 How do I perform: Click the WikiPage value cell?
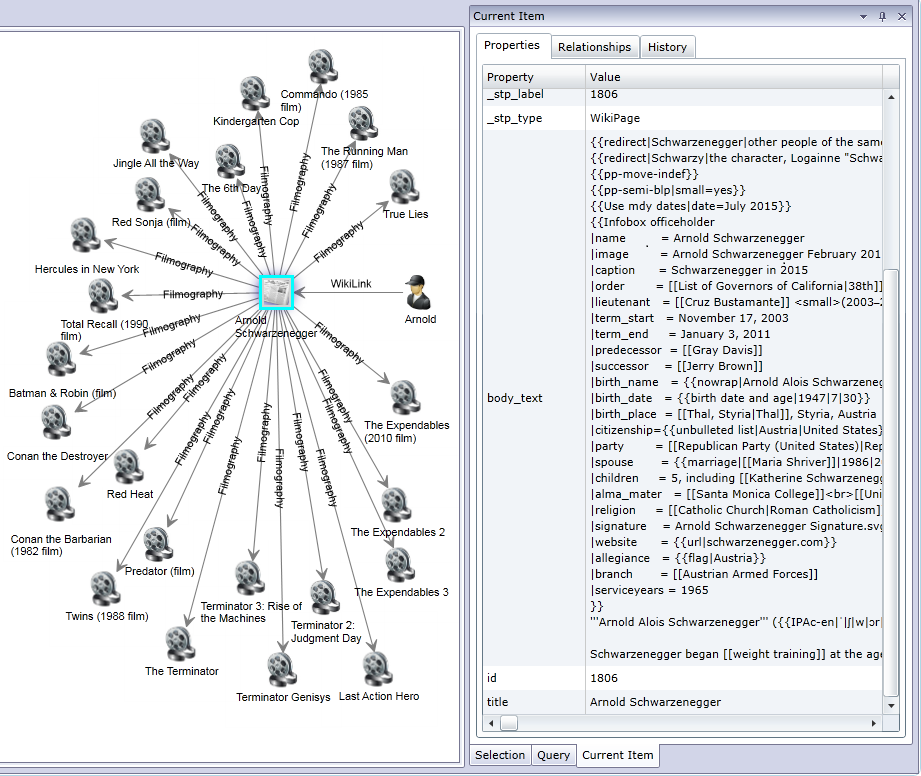click(734, 118)
